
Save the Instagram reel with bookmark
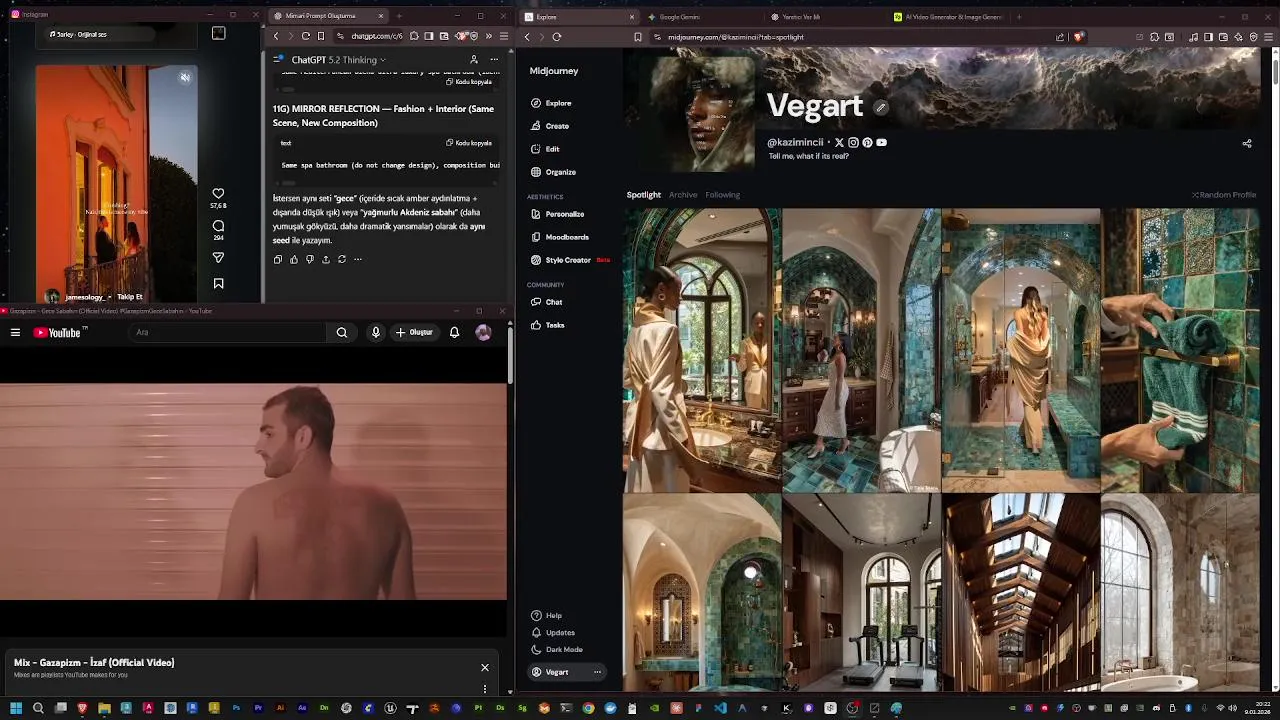[218, 284]
